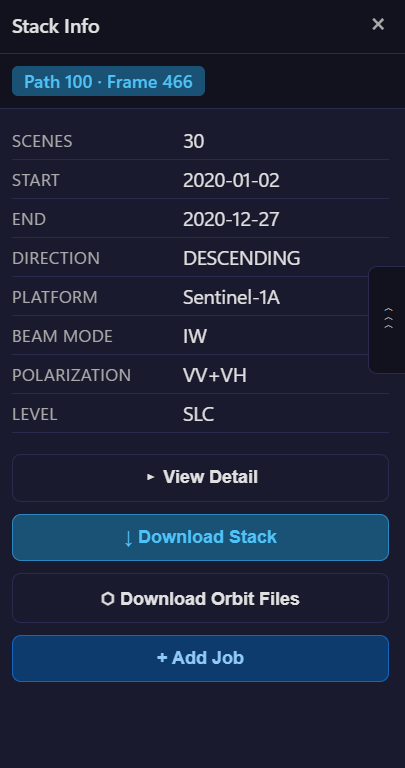Click the IW beam mode value
Viewport: 405px width, 768px height.
pyautogui.click(x=195, y=336)
